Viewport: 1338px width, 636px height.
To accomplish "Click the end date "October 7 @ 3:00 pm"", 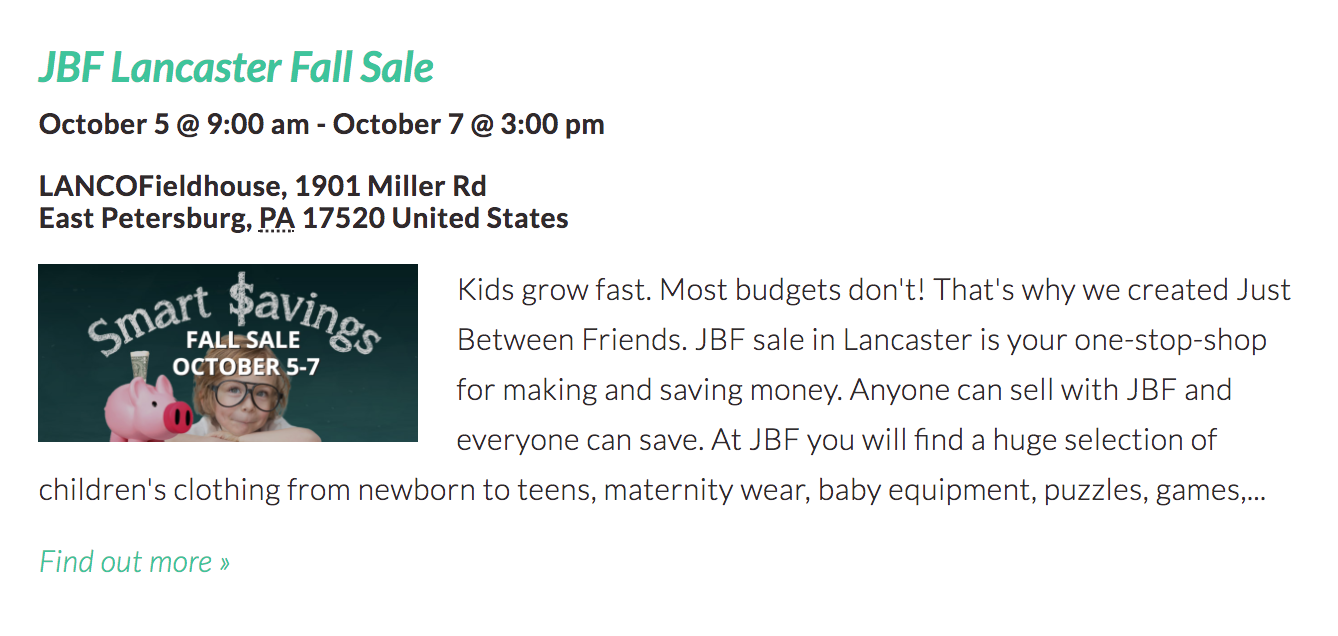I will click(x=468, y=124).
